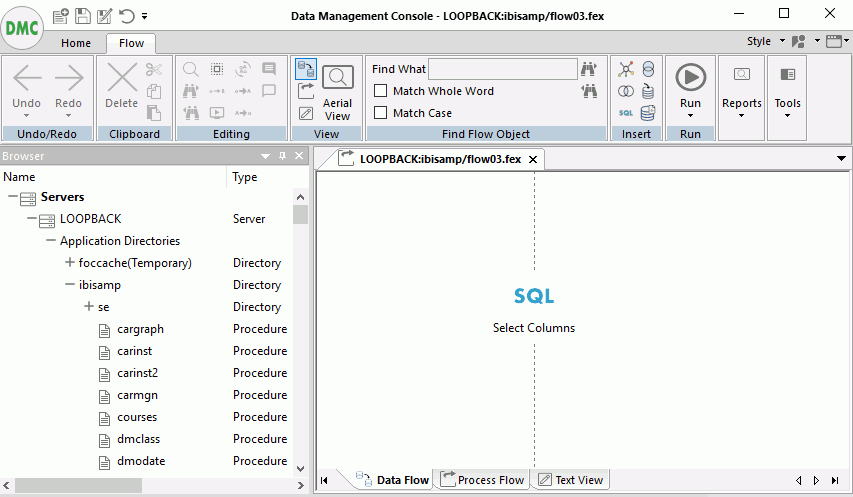
Task: Select the cargraph procedure
Action: coord(140,329)
